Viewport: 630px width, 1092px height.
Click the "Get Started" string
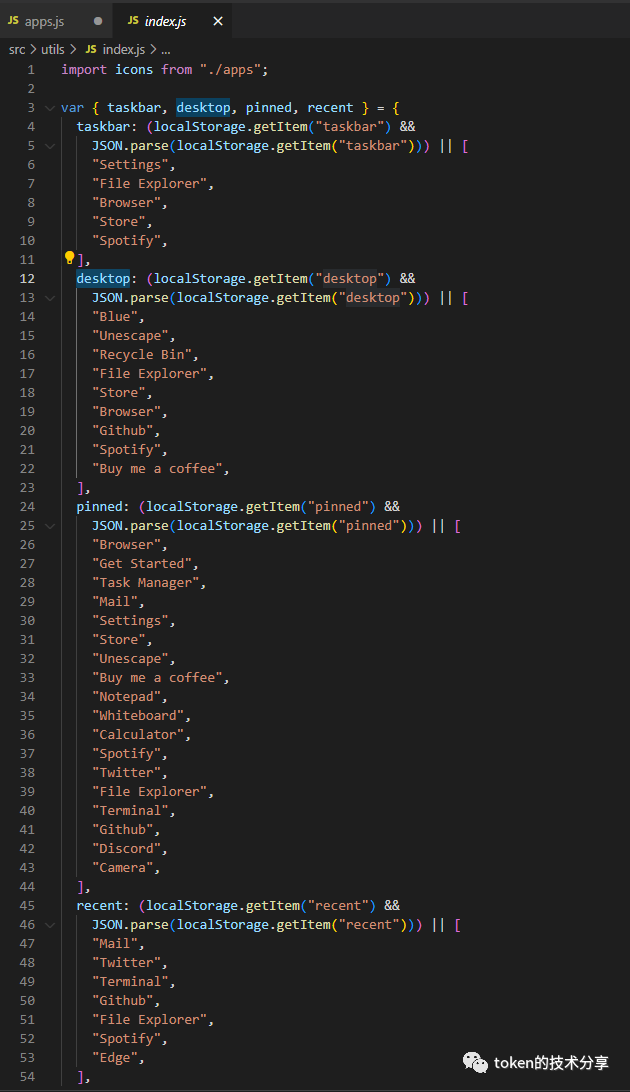pos(141,563)
